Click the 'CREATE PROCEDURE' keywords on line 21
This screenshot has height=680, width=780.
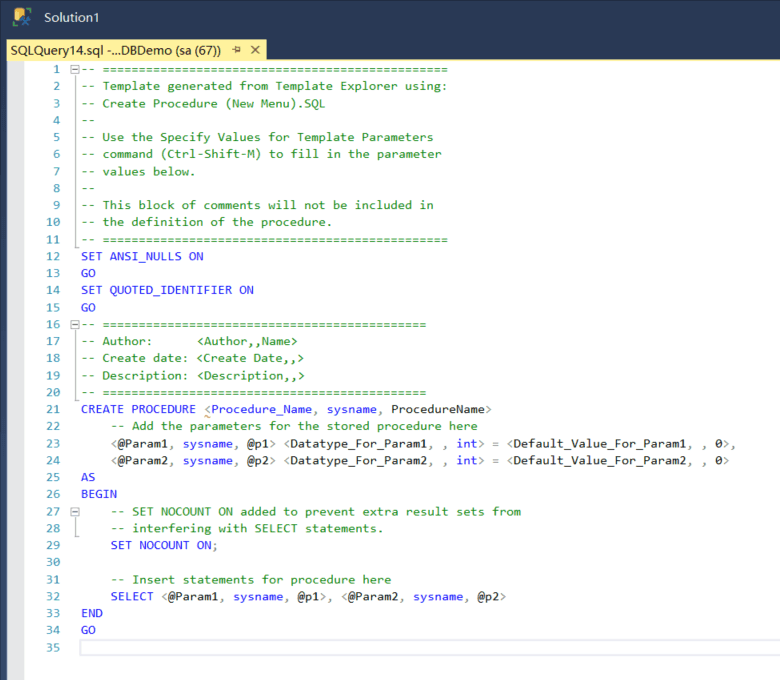138,409
